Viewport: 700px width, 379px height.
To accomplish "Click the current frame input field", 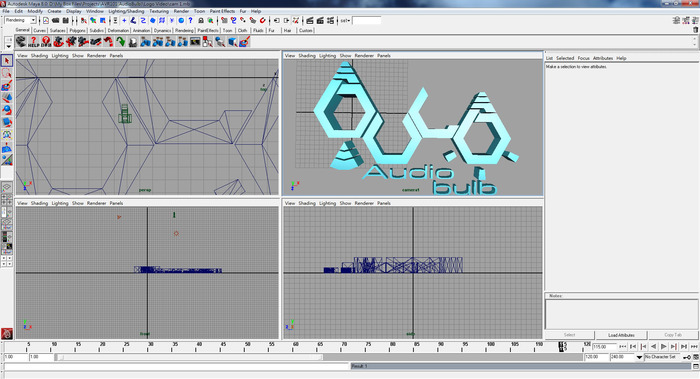I will (604, 346).
